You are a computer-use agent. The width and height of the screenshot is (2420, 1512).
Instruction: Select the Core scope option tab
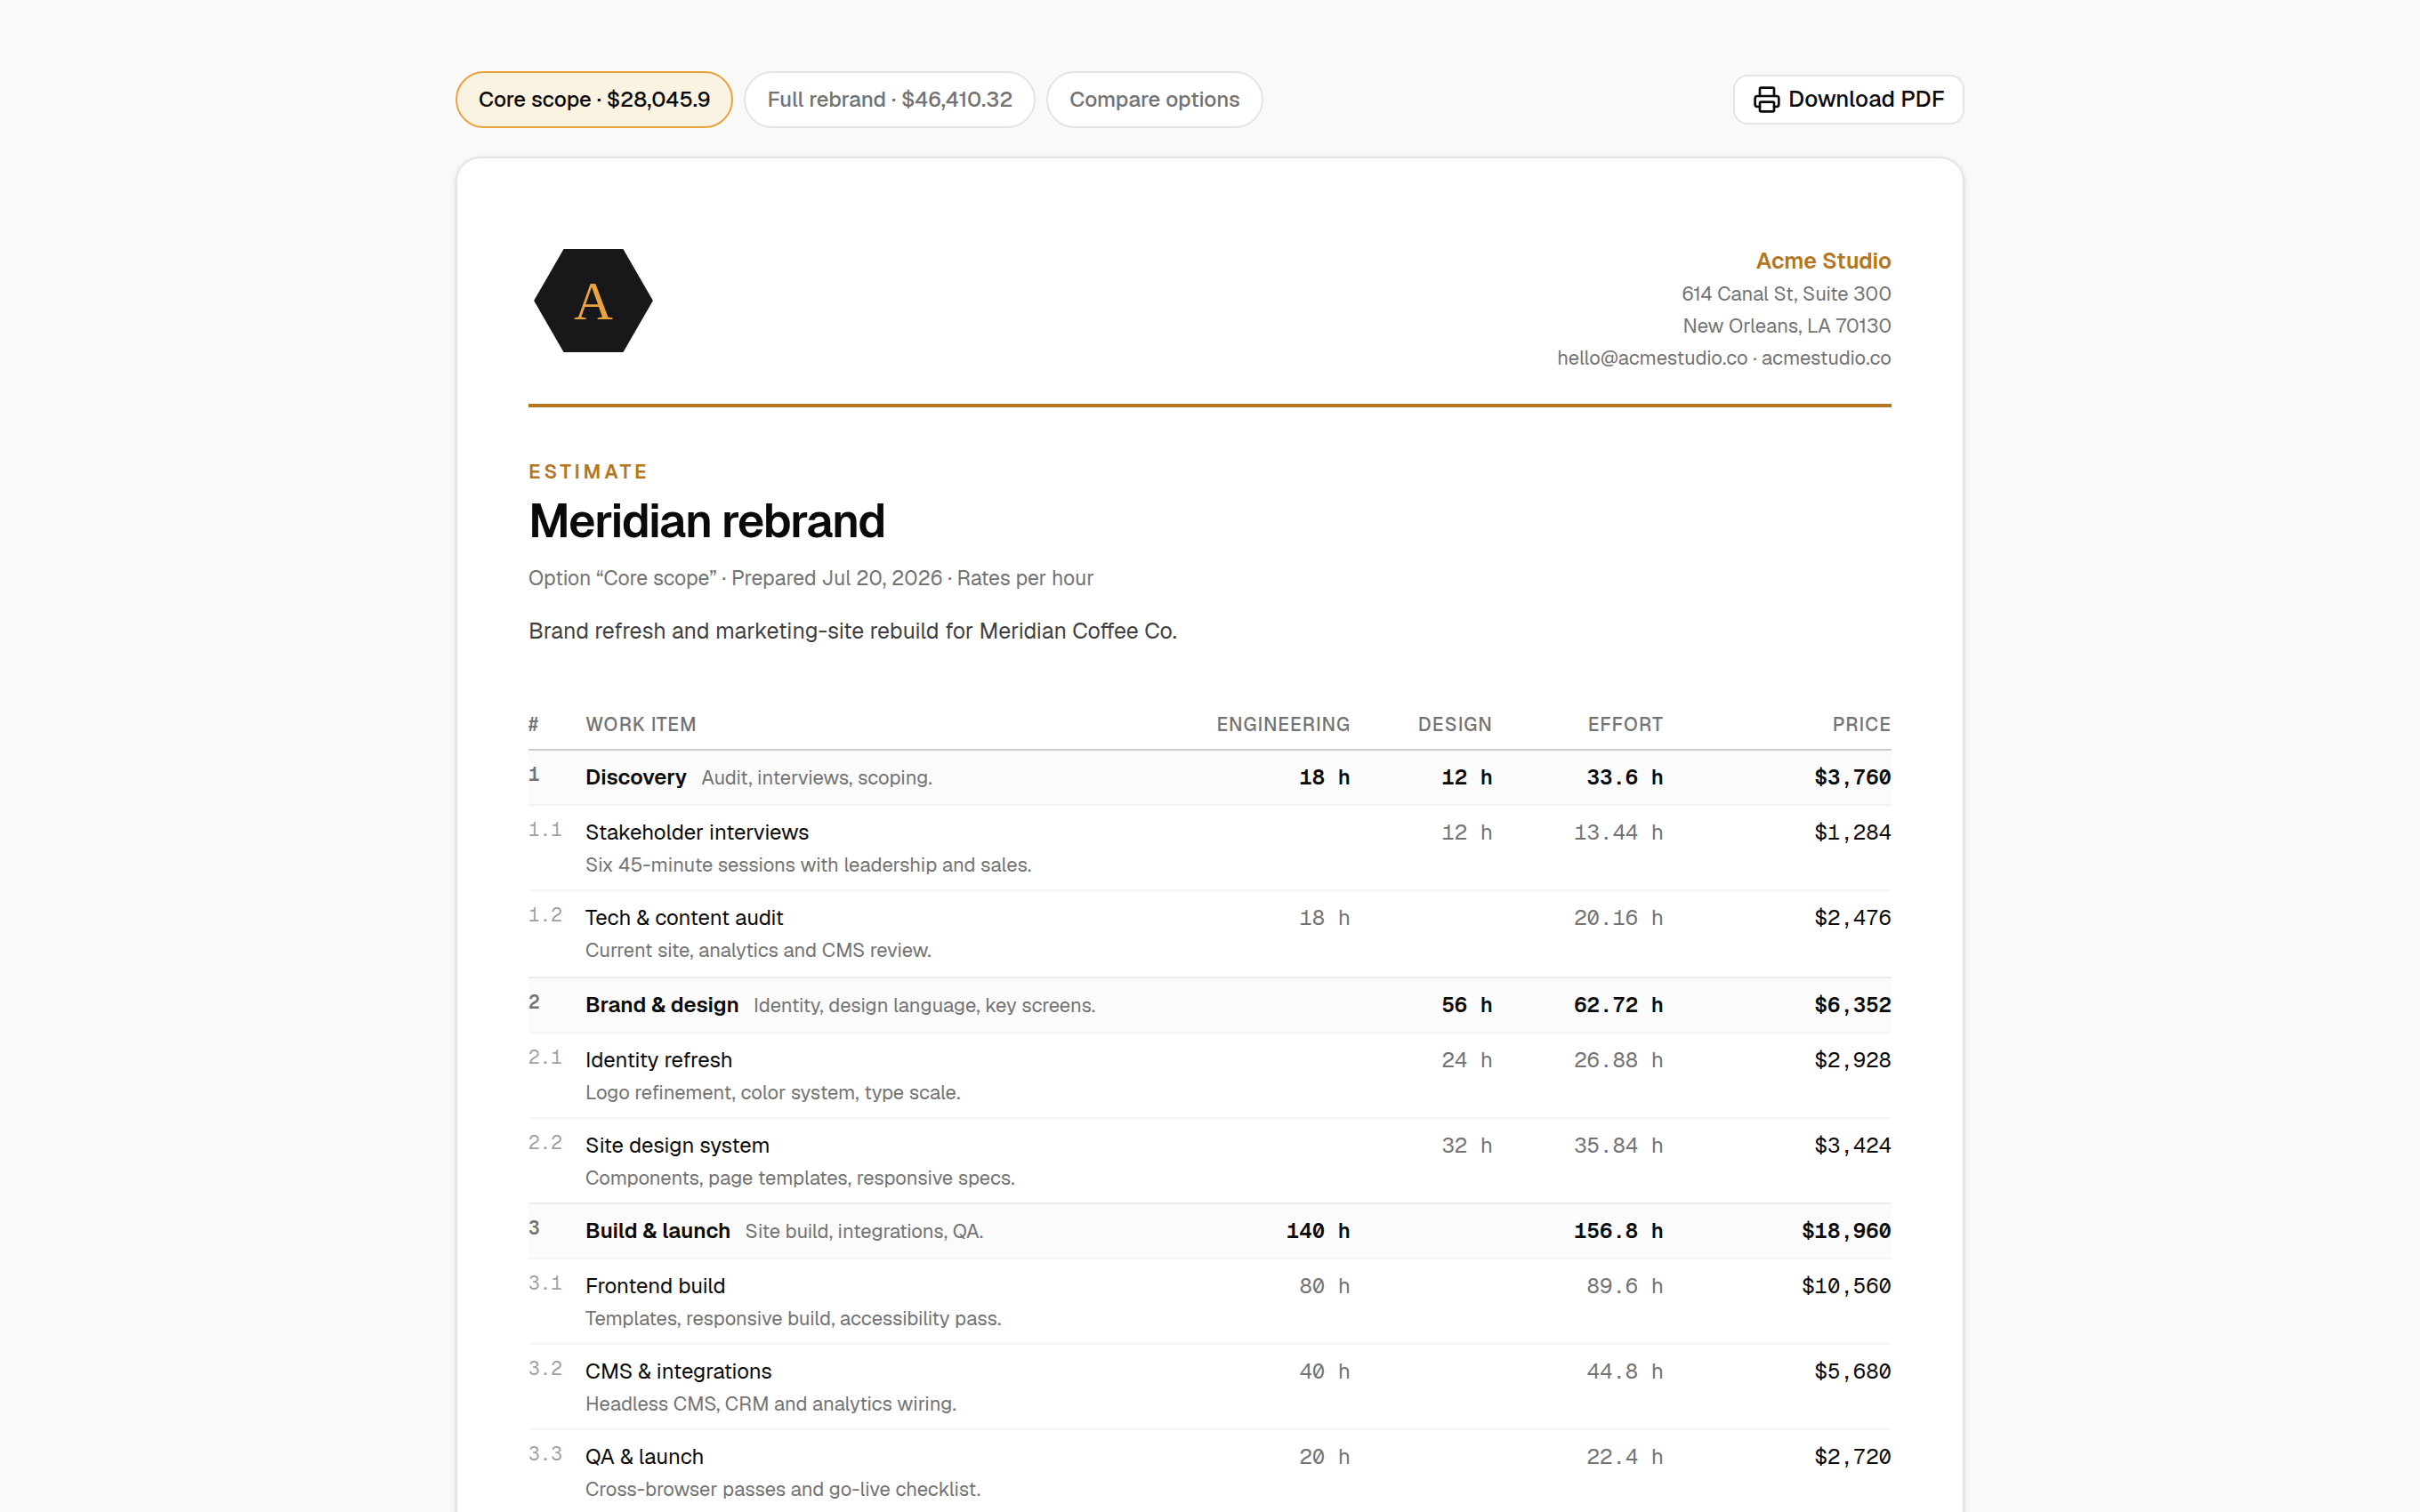[x=594, y=100]
